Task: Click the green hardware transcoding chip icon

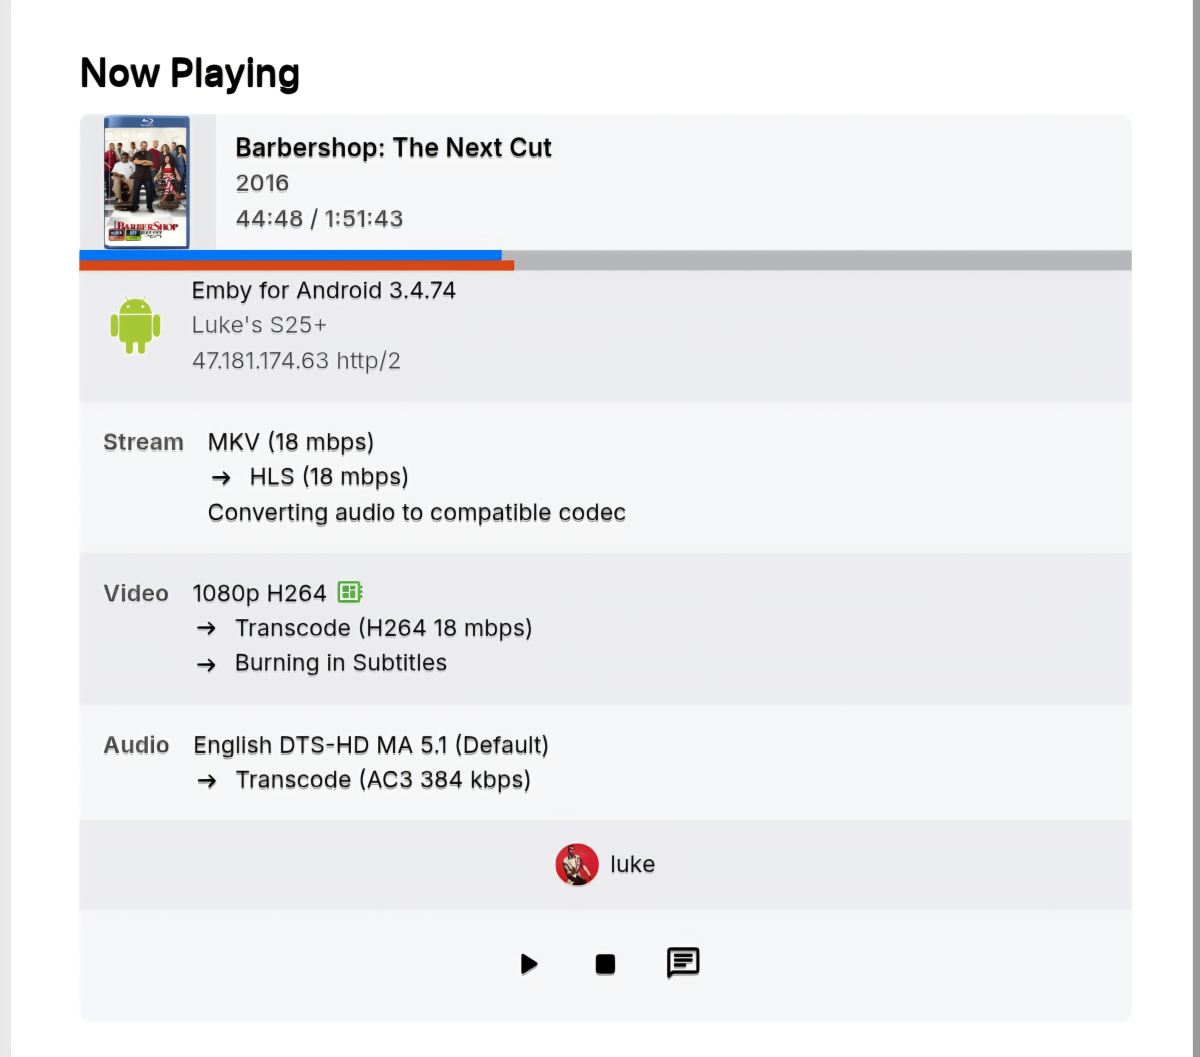Action: click(x=349, y=592)
